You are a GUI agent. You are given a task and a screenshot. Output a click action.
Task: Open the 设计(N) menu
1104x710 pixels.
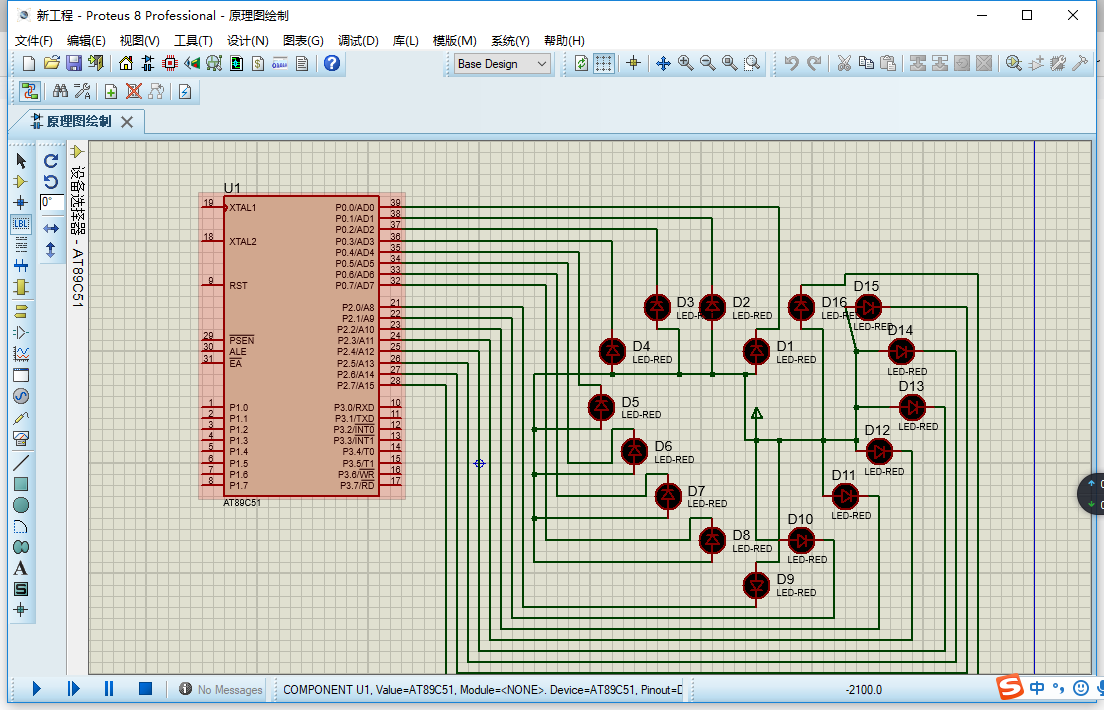click(247, 41)
